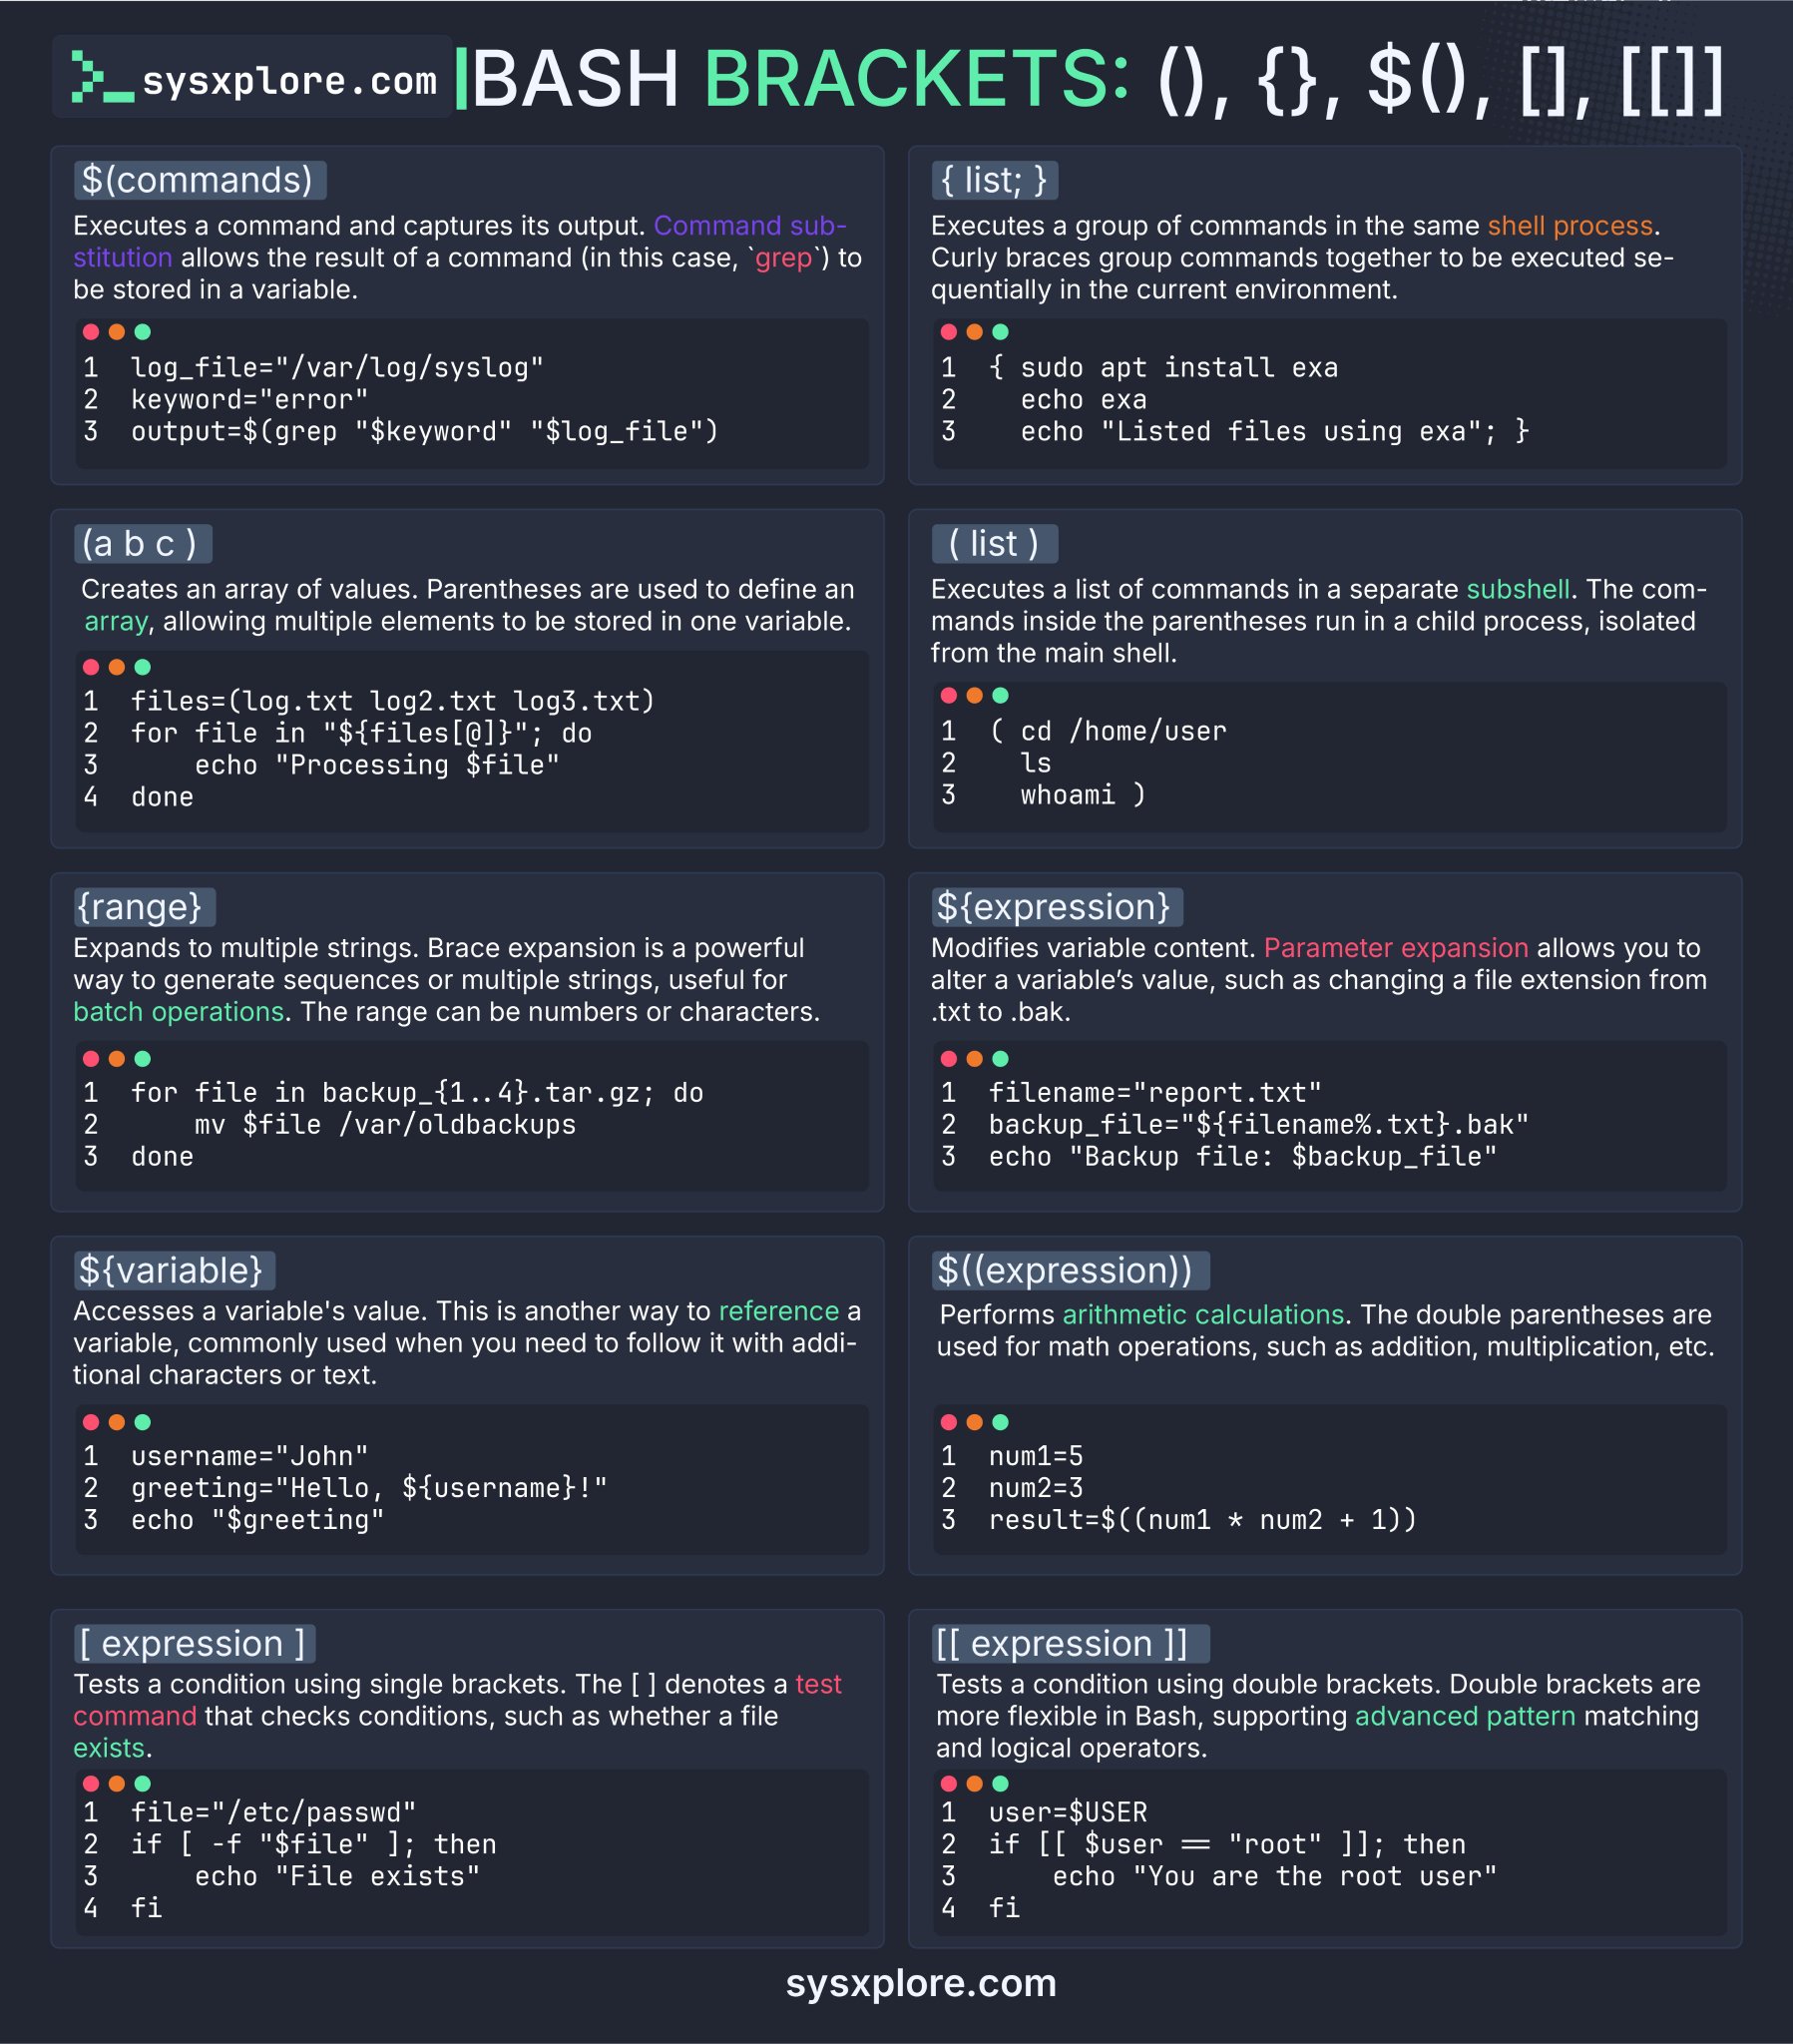Click the sysxplore terminal prompt logo icon
Screen dimensions: 1793x2044
point(101,78)
